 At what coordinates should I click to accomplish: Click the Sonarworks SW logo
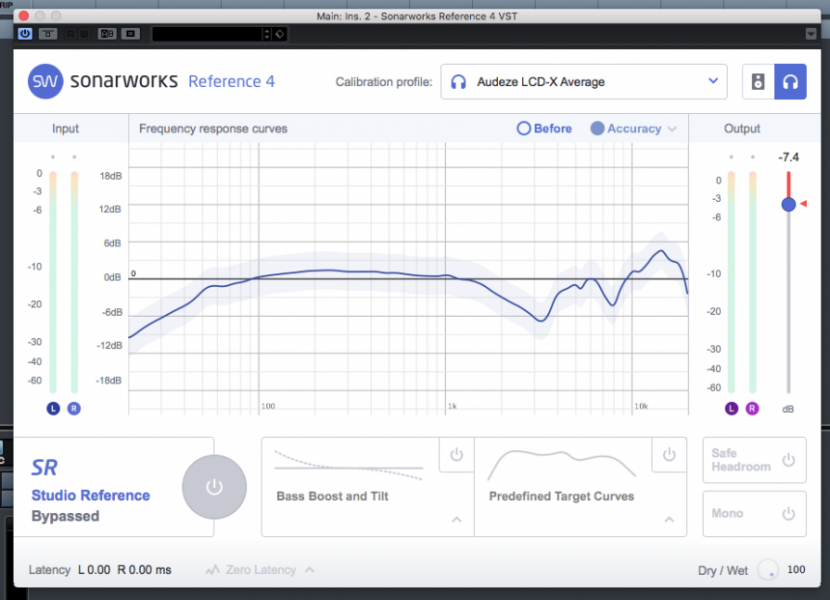point(46,82)
